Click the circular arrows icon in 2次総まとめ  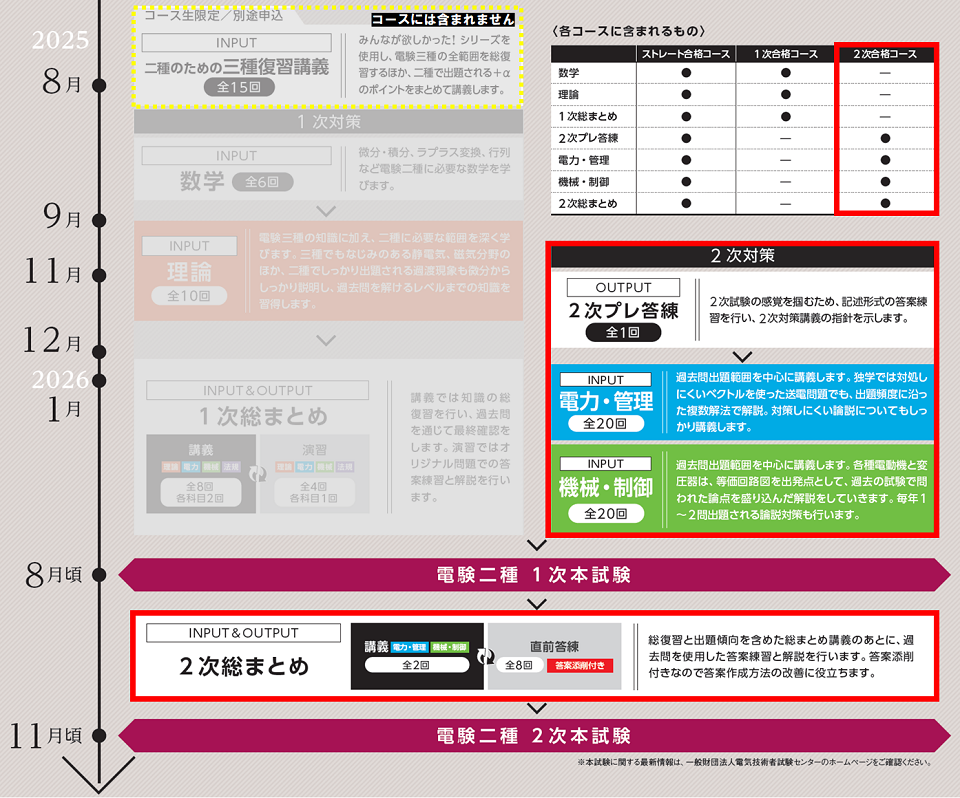pos(485,655)
